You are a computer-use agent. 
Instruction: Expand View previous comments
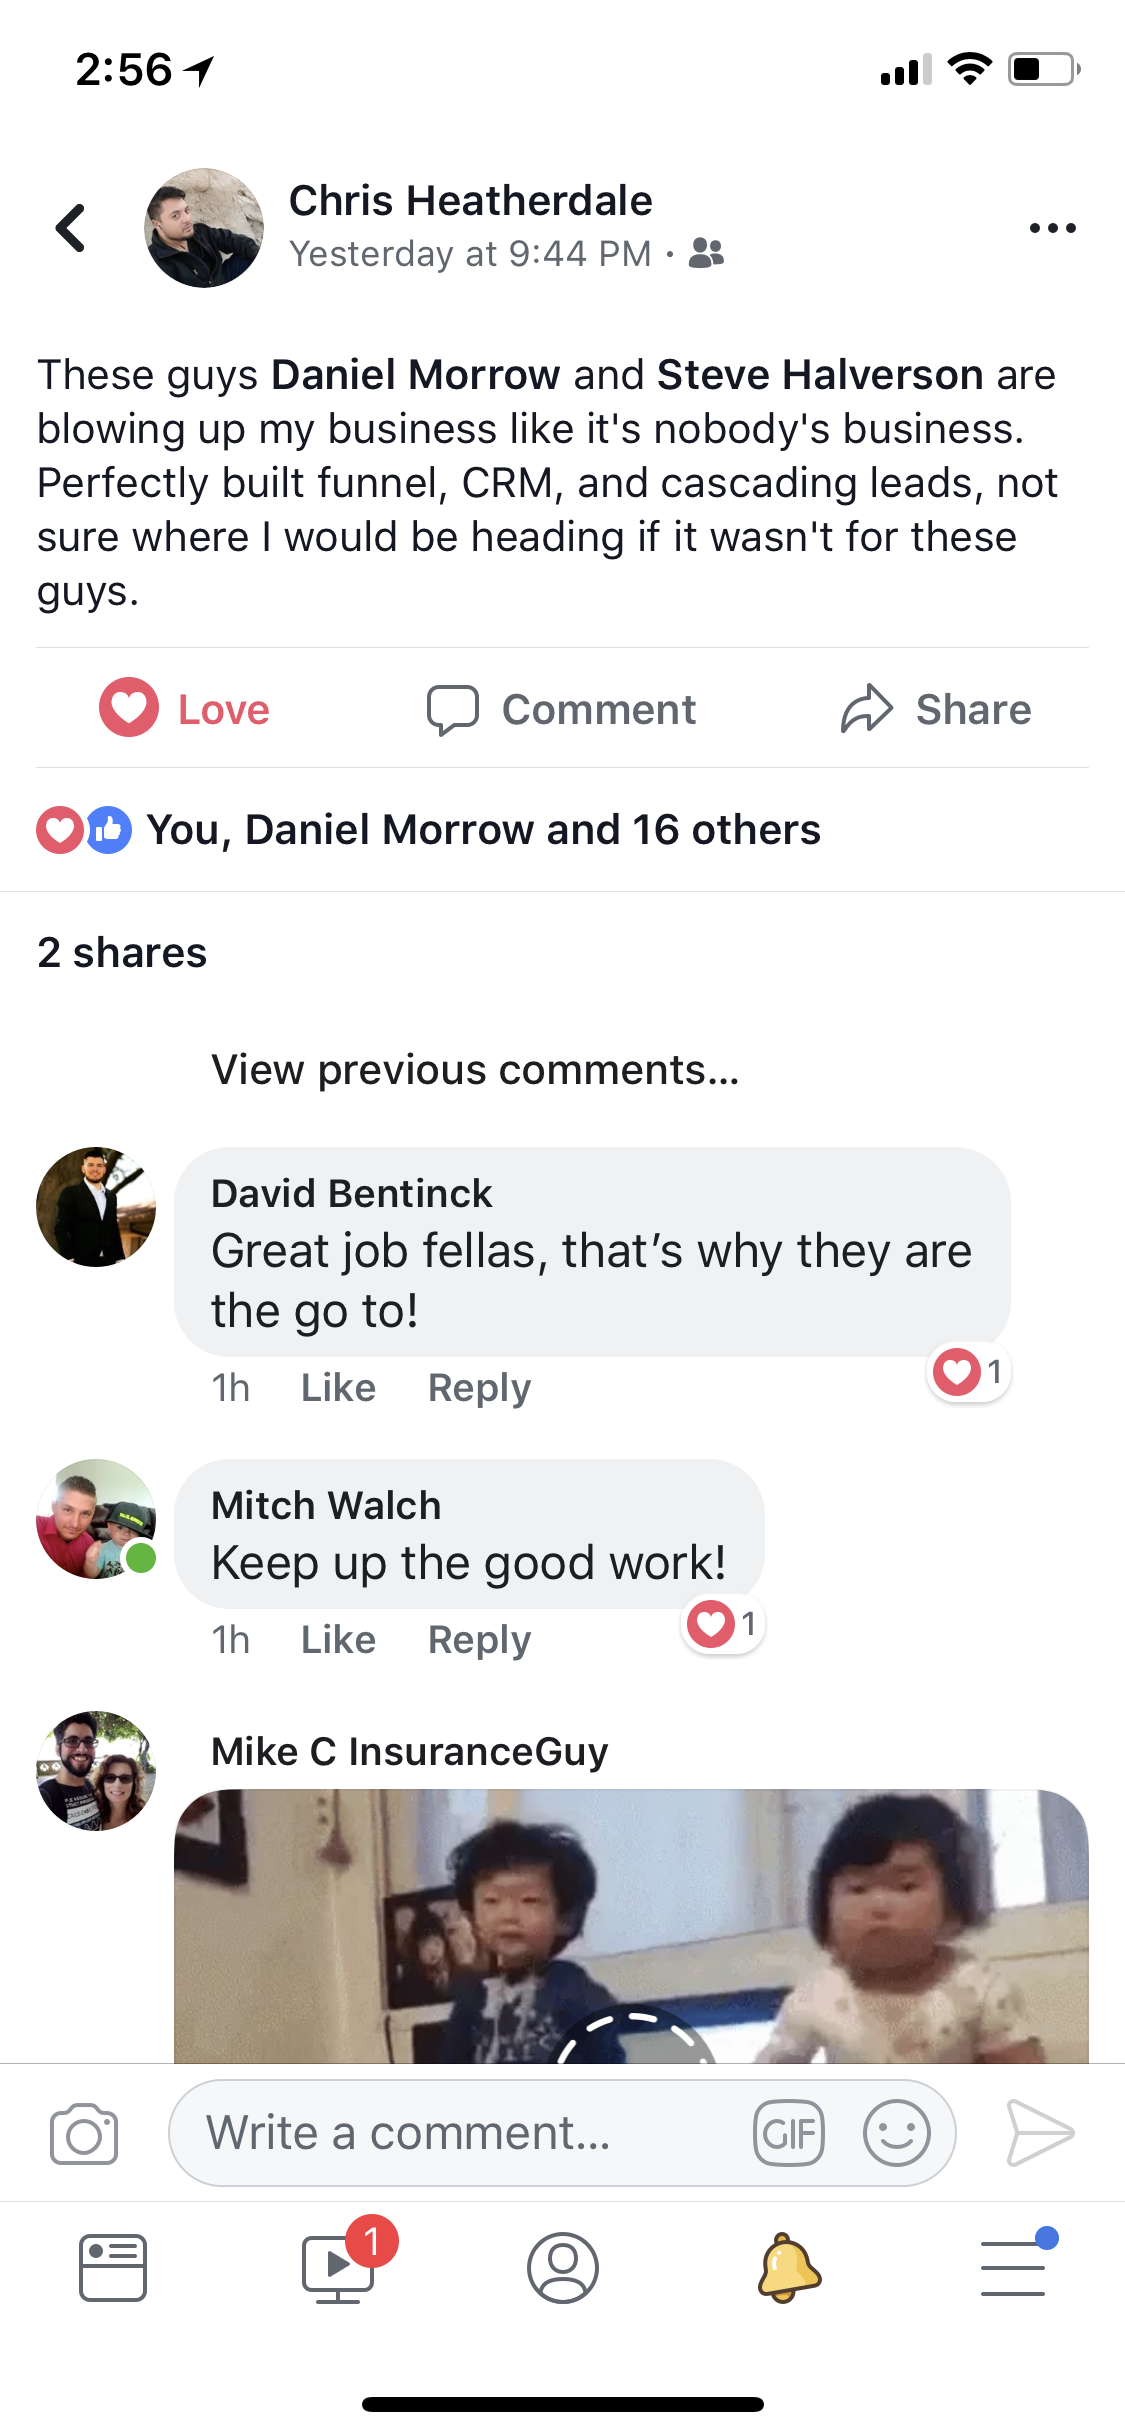475,1069
